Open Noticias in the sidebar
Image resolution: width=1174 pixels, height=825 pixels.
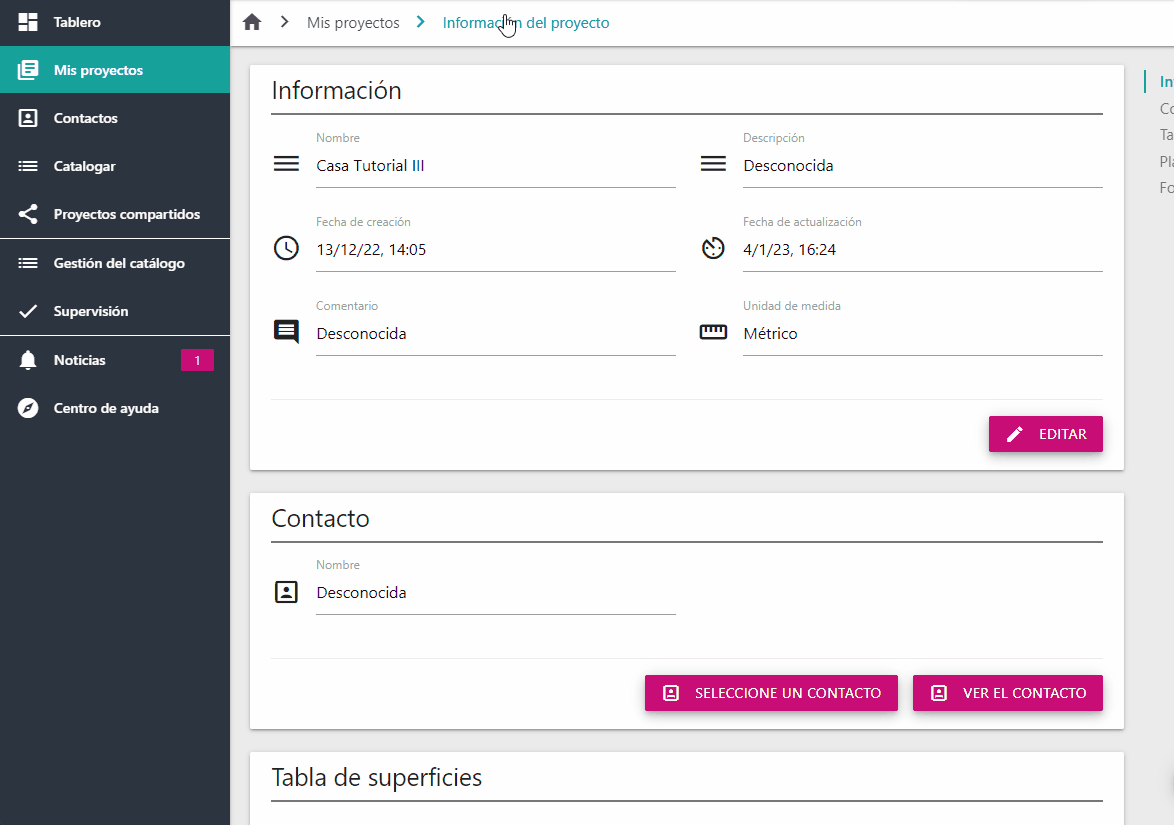click(x=115, y=360)
